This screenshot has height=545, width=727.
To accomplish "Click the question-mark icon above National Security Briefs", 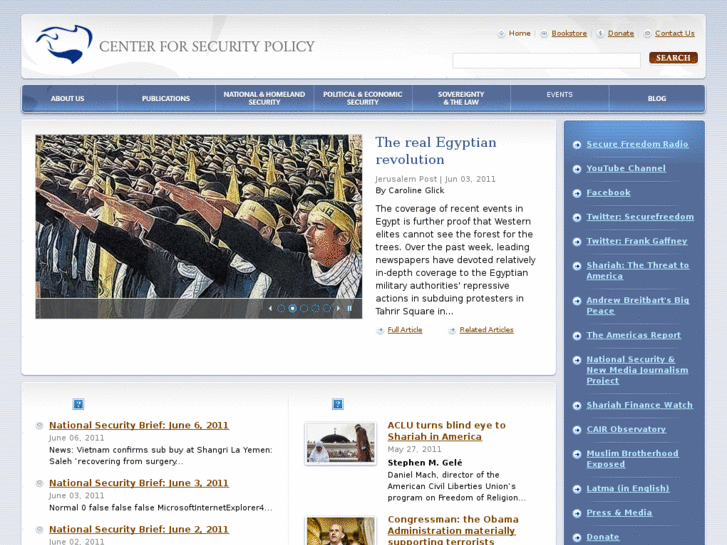I will pos(78,404).
